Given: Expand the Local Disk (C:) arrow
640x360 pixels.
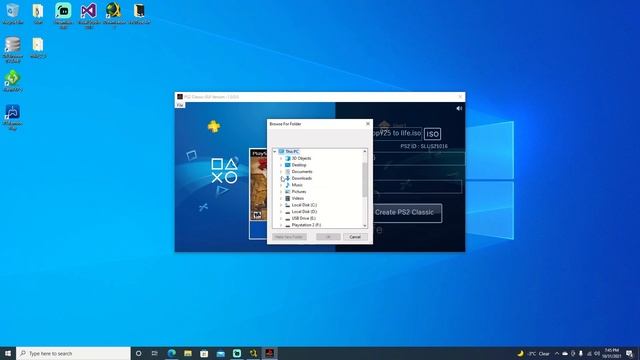Looking at the screenshot, I should click(x=281, y=205).
